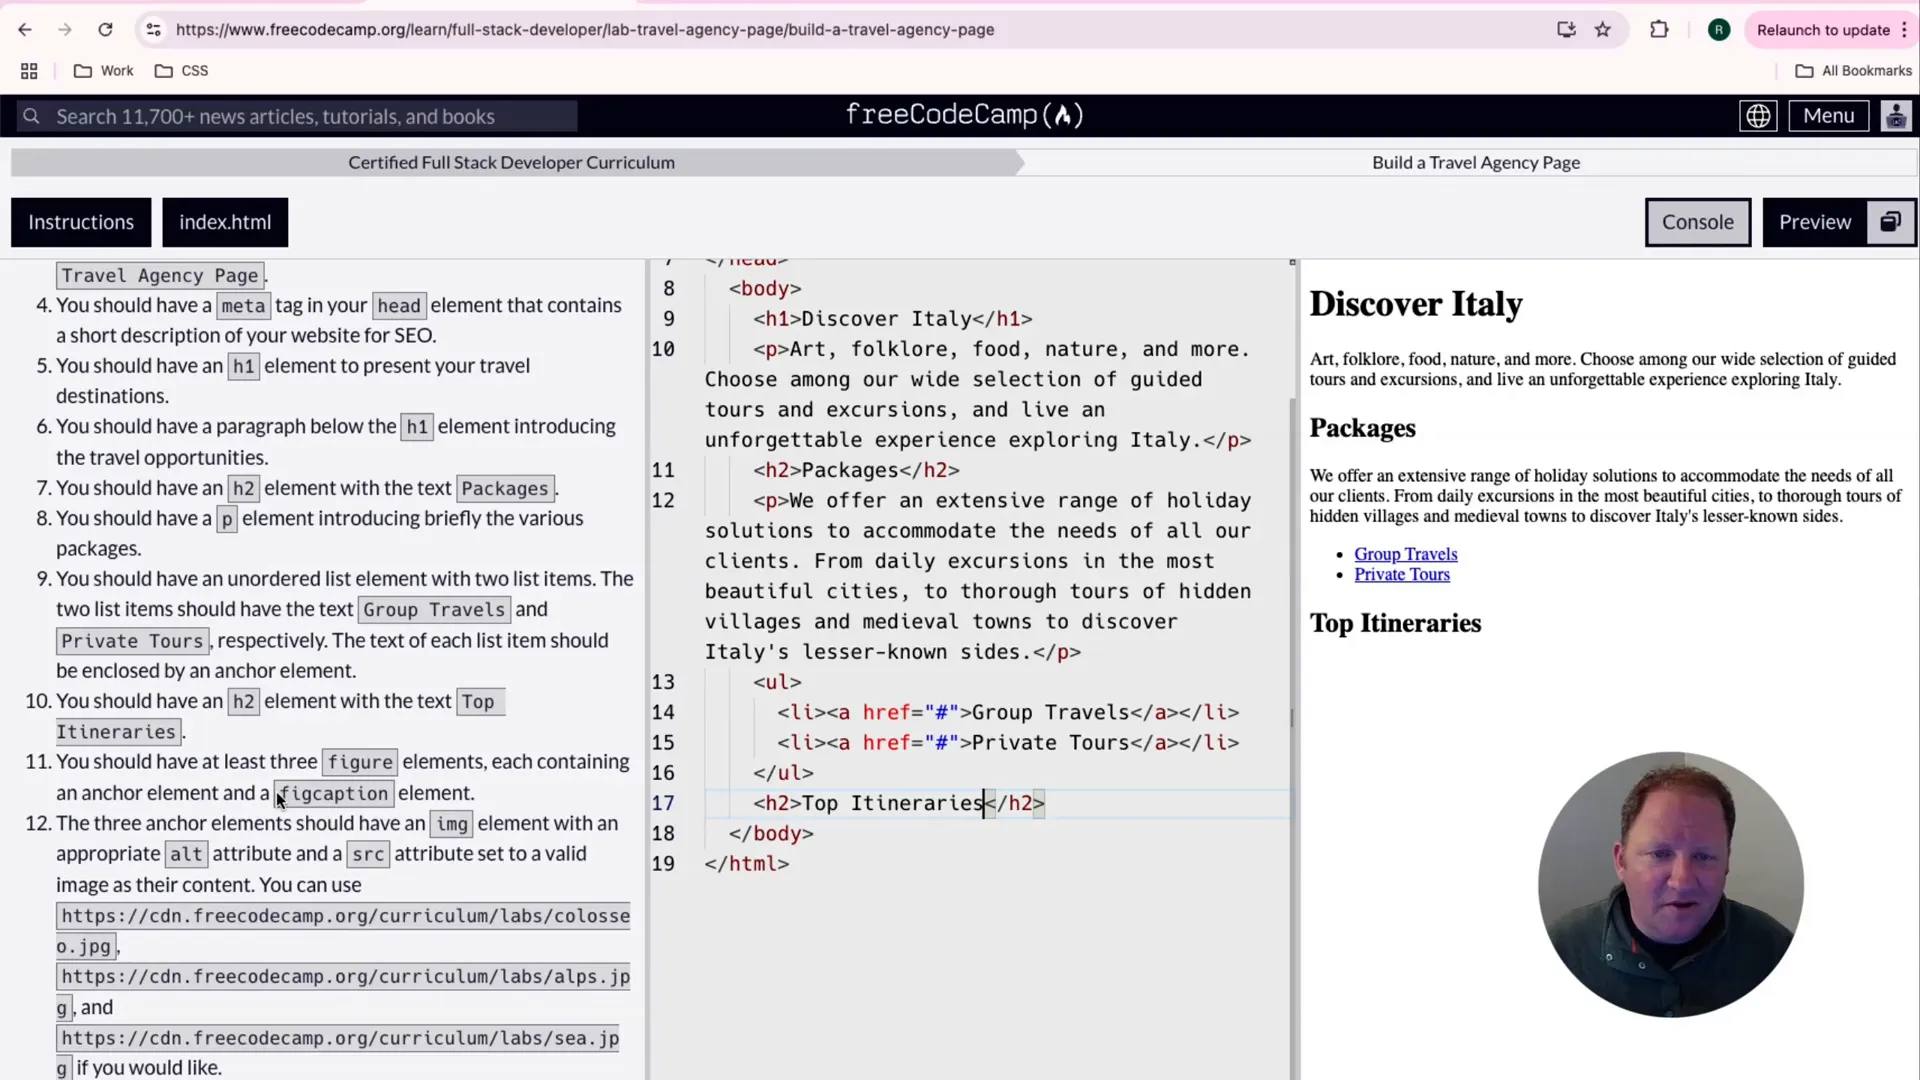Click the search magnifier icon
1920x1080 pixels.
[x=32, y=117]
